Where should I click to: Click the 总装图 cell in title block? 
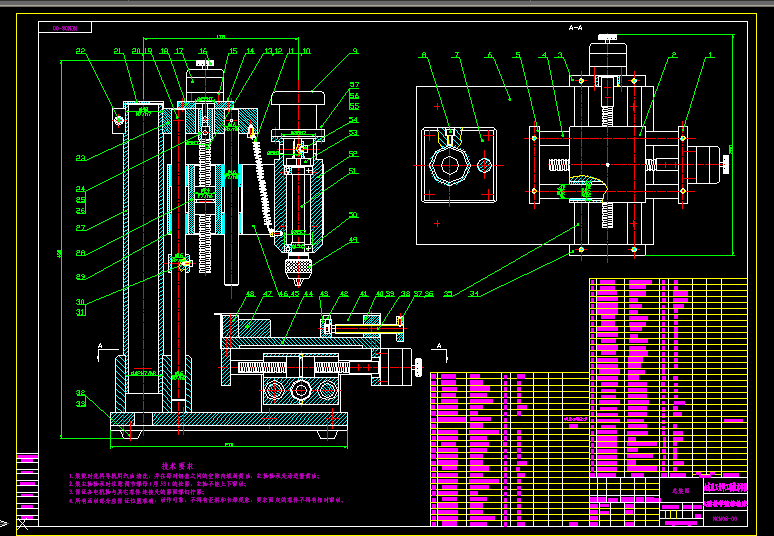point(681,491)
